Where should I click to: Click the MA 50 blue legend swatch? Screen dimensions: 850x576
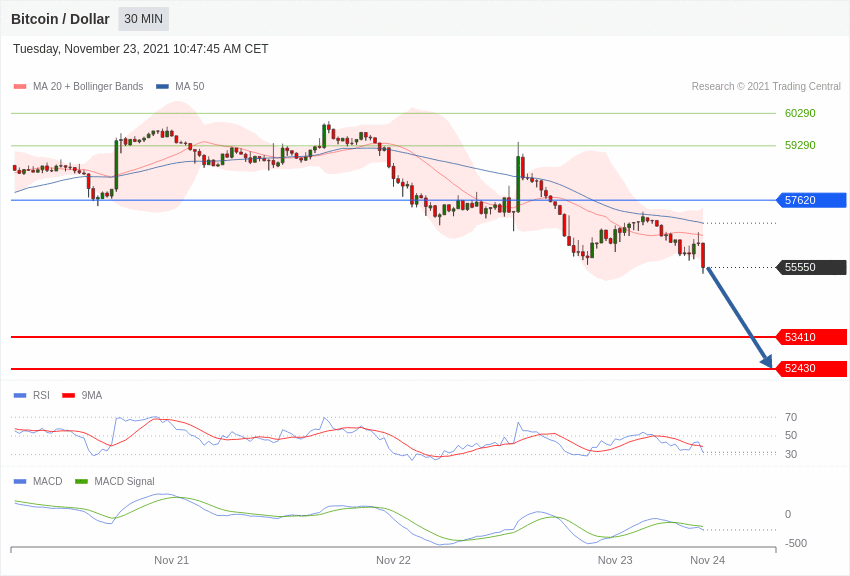coord(162,87)
